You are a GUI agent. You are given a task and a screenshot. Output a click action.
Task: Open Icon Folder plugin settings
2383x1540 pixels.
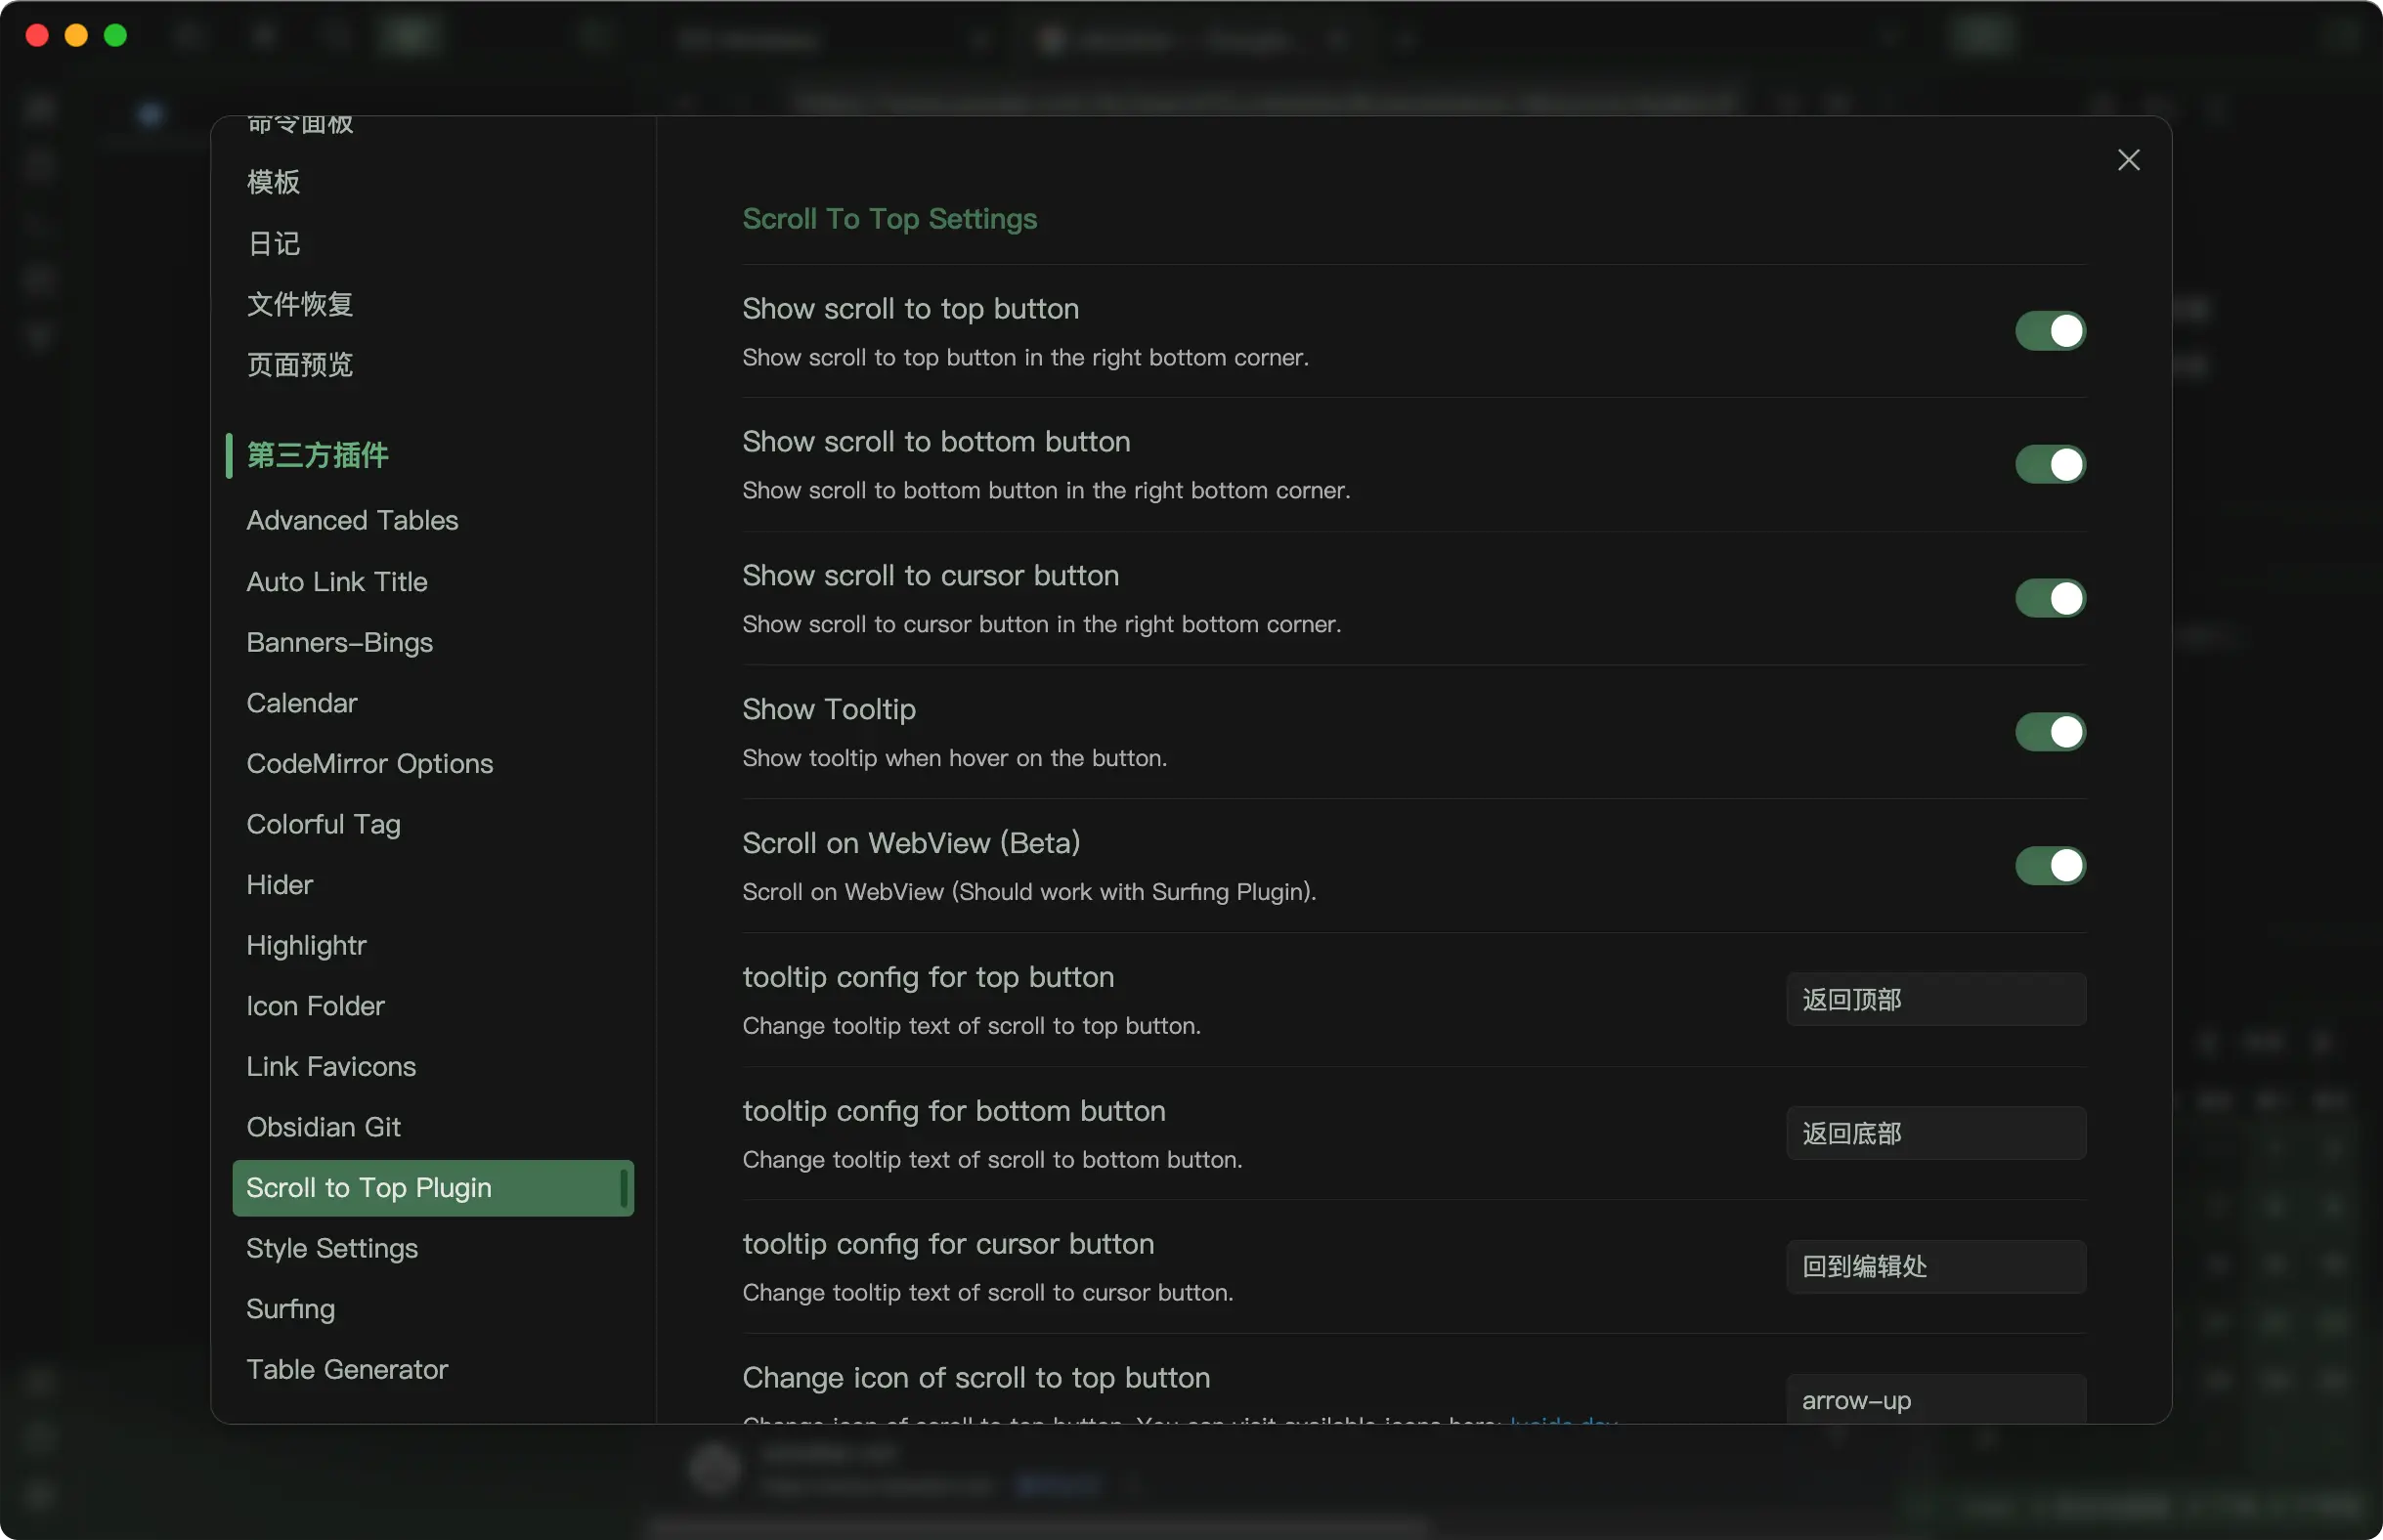(315, 1006)
